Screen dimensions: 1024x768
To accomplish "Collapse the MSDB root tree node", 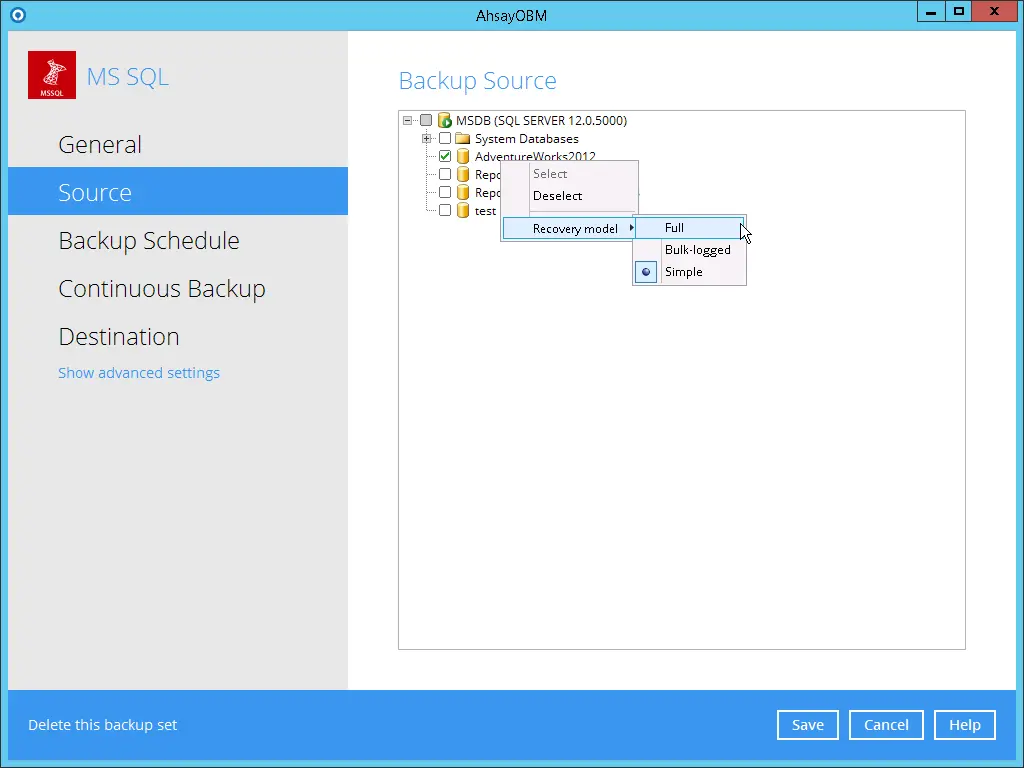I will tap(407, 119).
